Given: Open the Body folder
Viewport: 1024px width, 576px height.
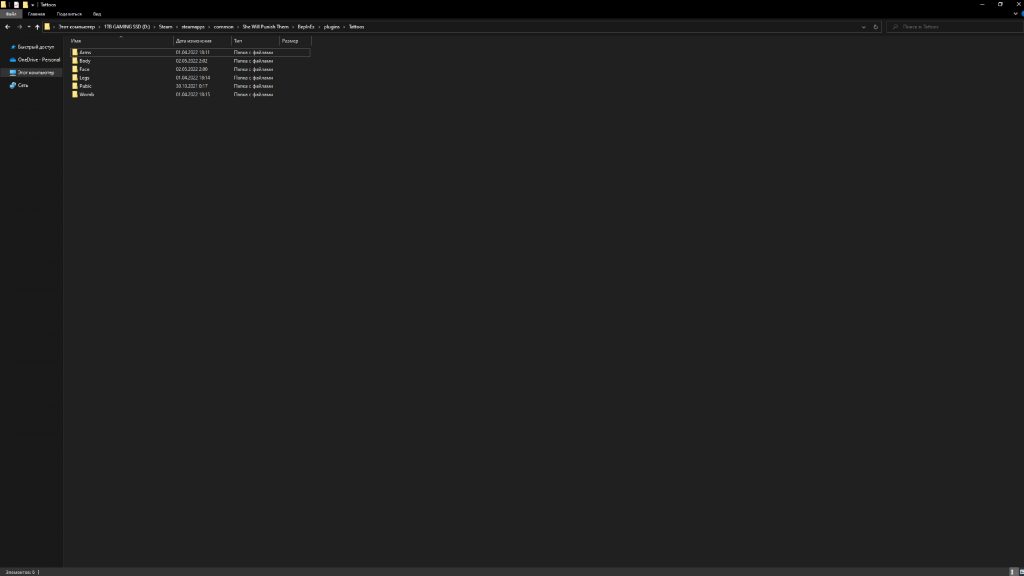Looking at the screenshot, I should coord(85,61).
